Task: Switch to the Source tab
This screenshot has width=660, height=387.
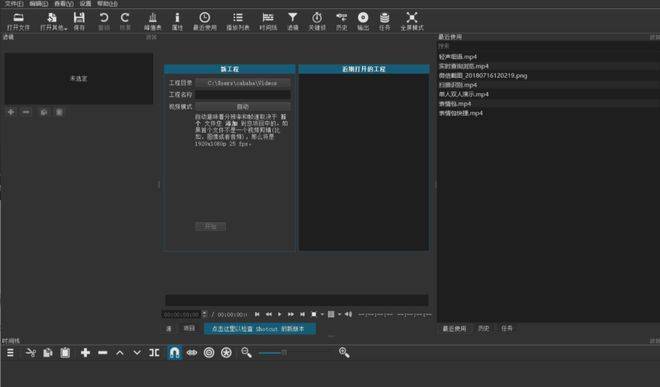Action: 169,328
